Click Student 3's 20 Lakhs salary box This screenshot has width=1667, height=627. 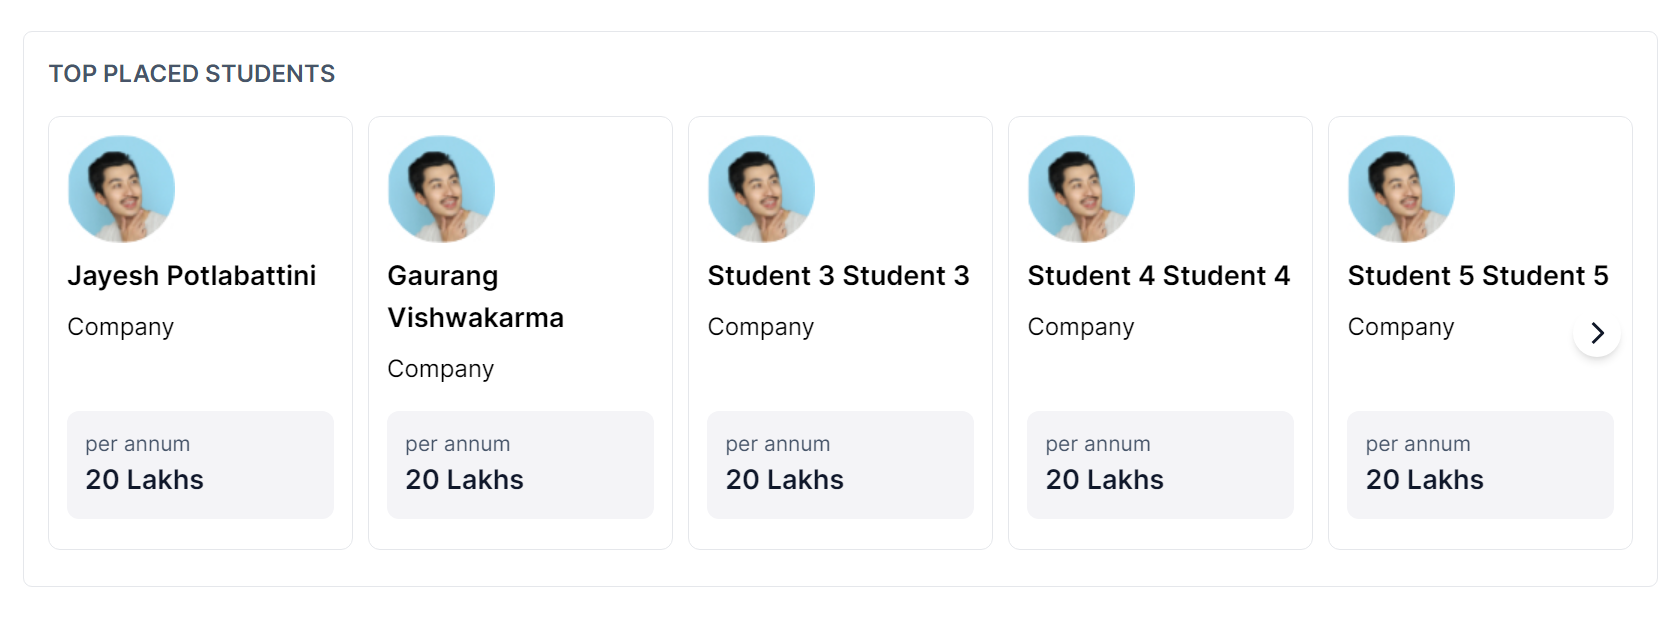pyautogui.click(x=840, y=465)
